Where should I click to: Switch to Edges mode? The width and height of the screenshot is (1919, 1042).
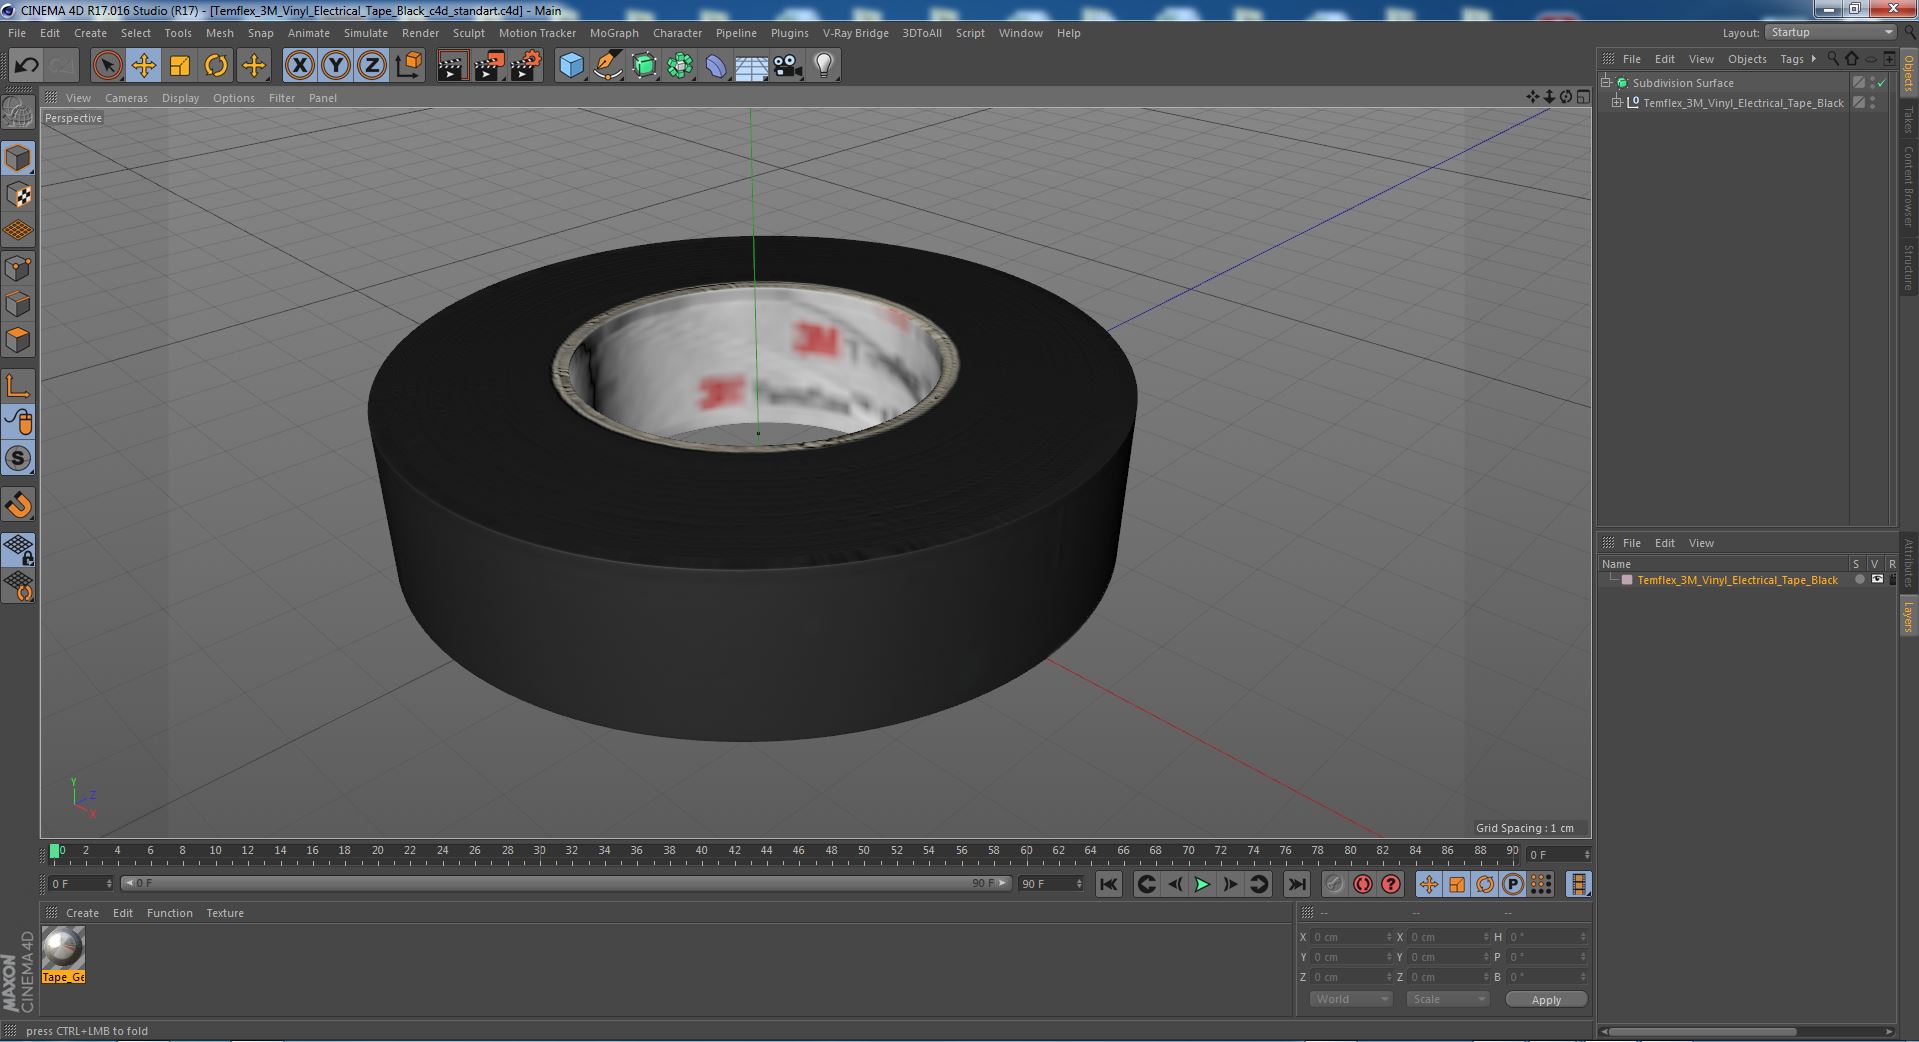pos(18,303)
